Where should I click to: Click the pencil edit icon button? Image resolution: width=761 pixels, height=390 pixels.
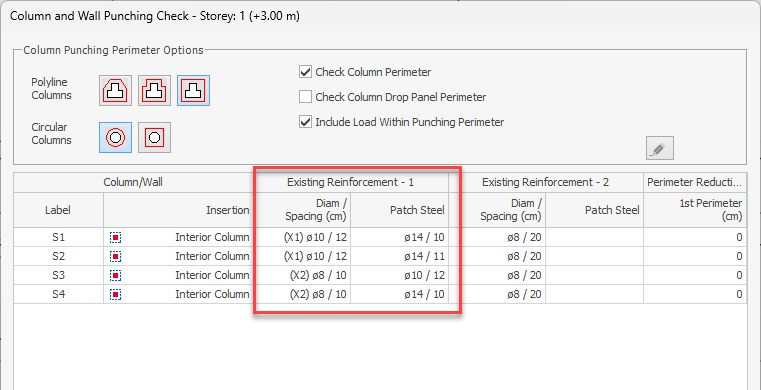coord(660,148)
